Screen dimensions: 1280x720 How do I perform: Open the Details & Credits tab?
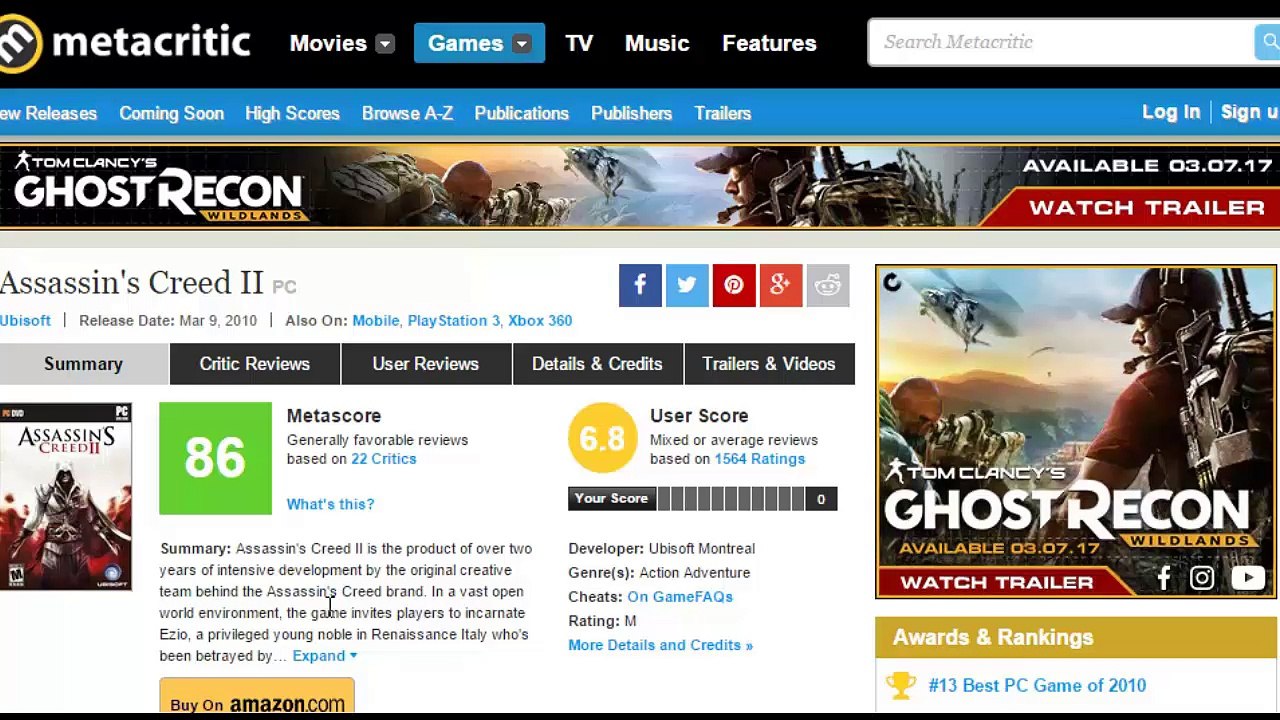pyautogui.click(x=597, y=364)
